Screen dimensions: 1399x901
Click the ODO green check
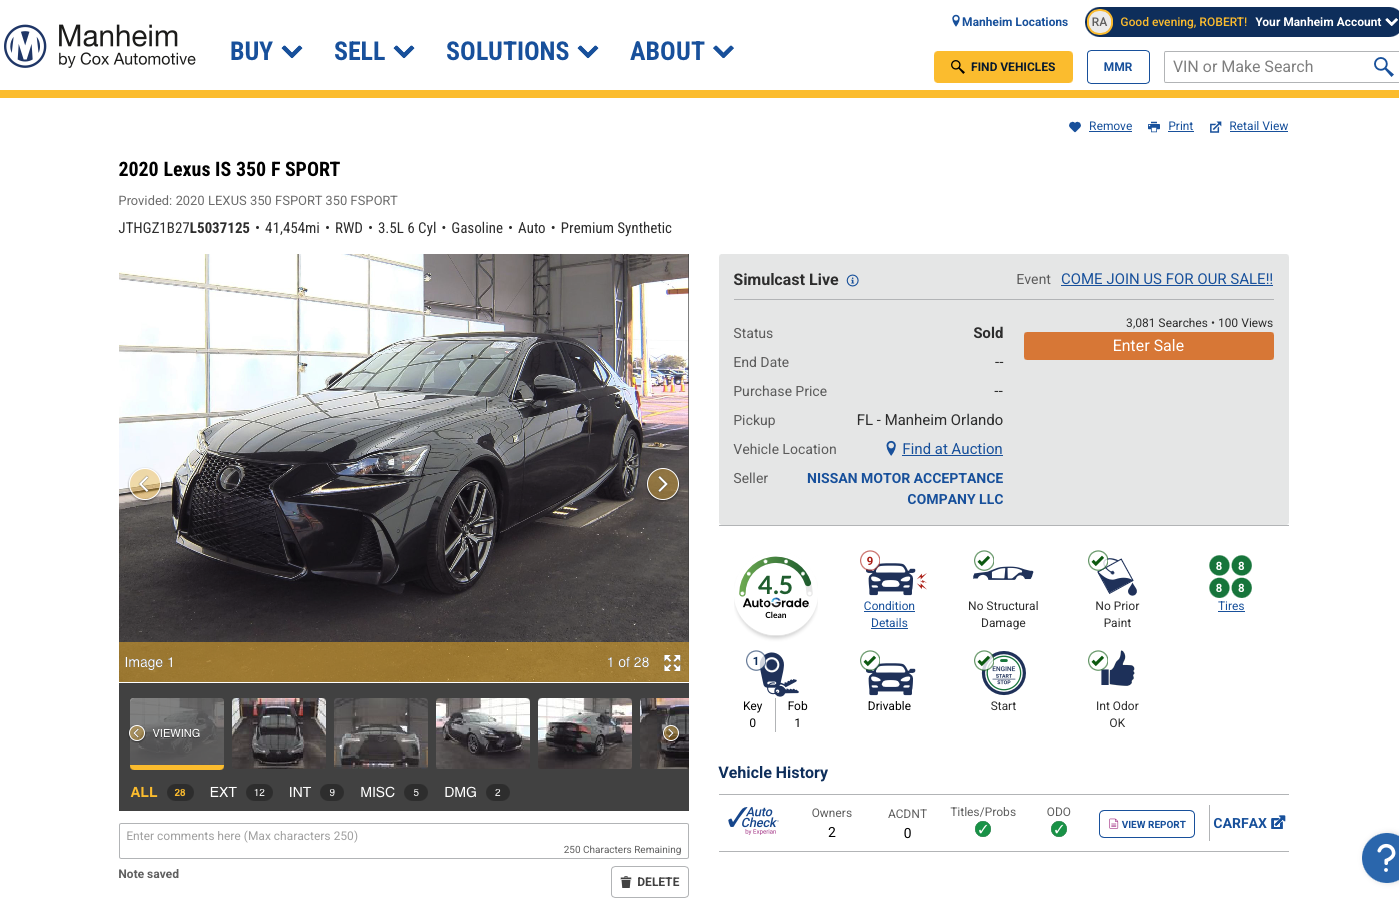[x=1059, y=830]
